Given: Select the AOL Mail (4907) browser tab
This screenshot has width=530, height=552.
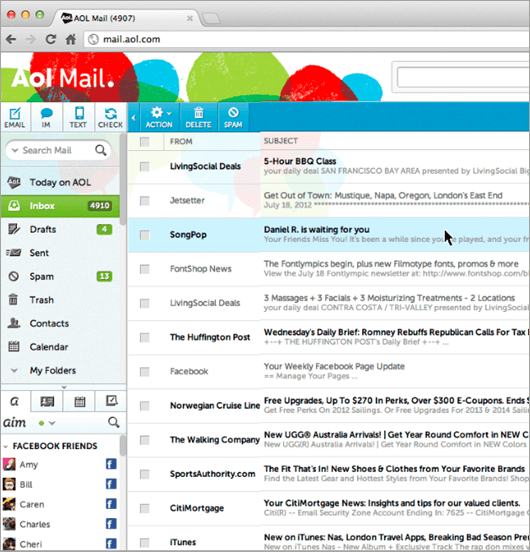Looking at the screenshot, I should (125, 18).
